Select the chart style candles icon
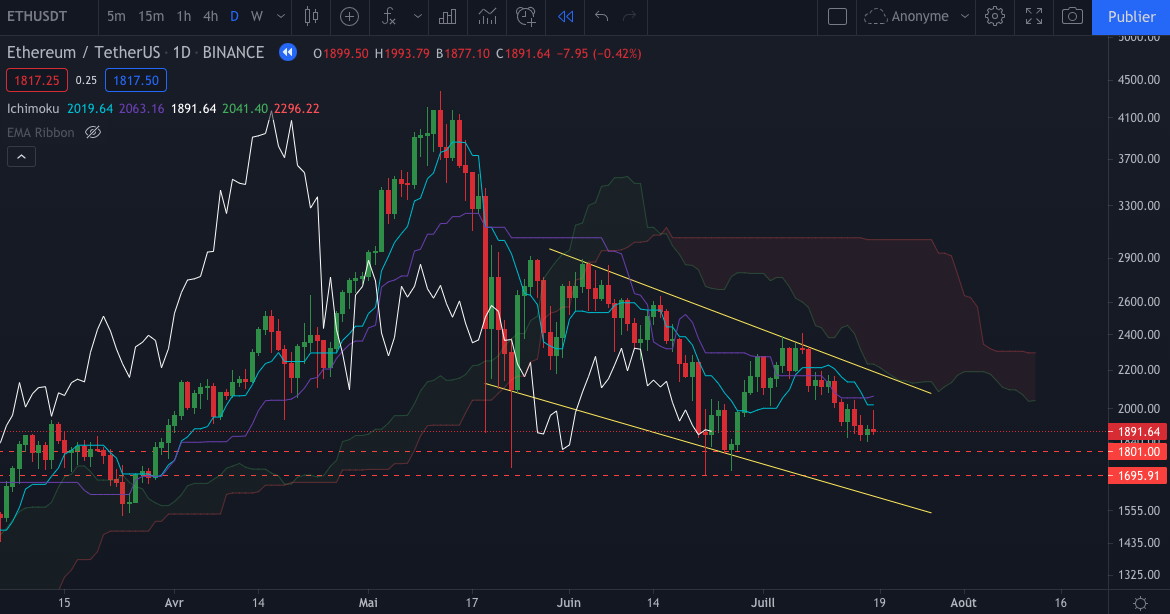The image size is (1170, 614). [x=310, y=17]
